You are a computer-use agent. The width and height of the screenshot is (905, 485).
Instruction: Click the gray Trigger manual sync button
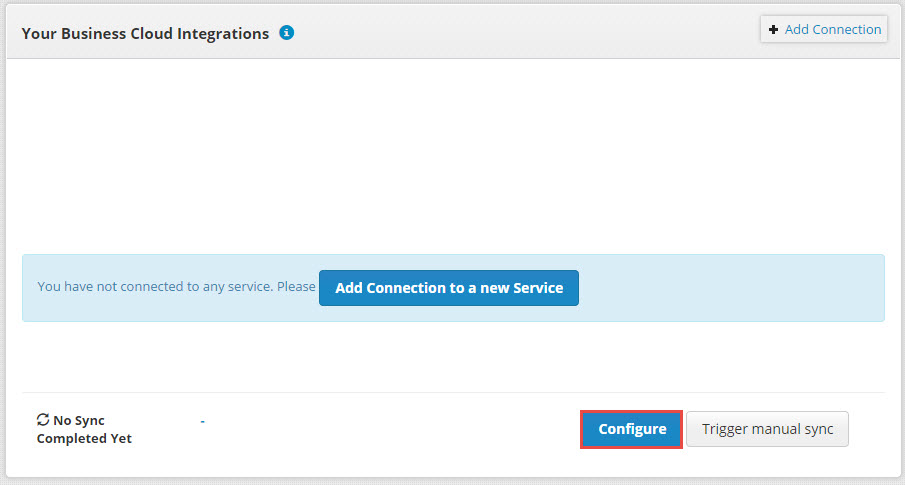(x=767, y=429)
